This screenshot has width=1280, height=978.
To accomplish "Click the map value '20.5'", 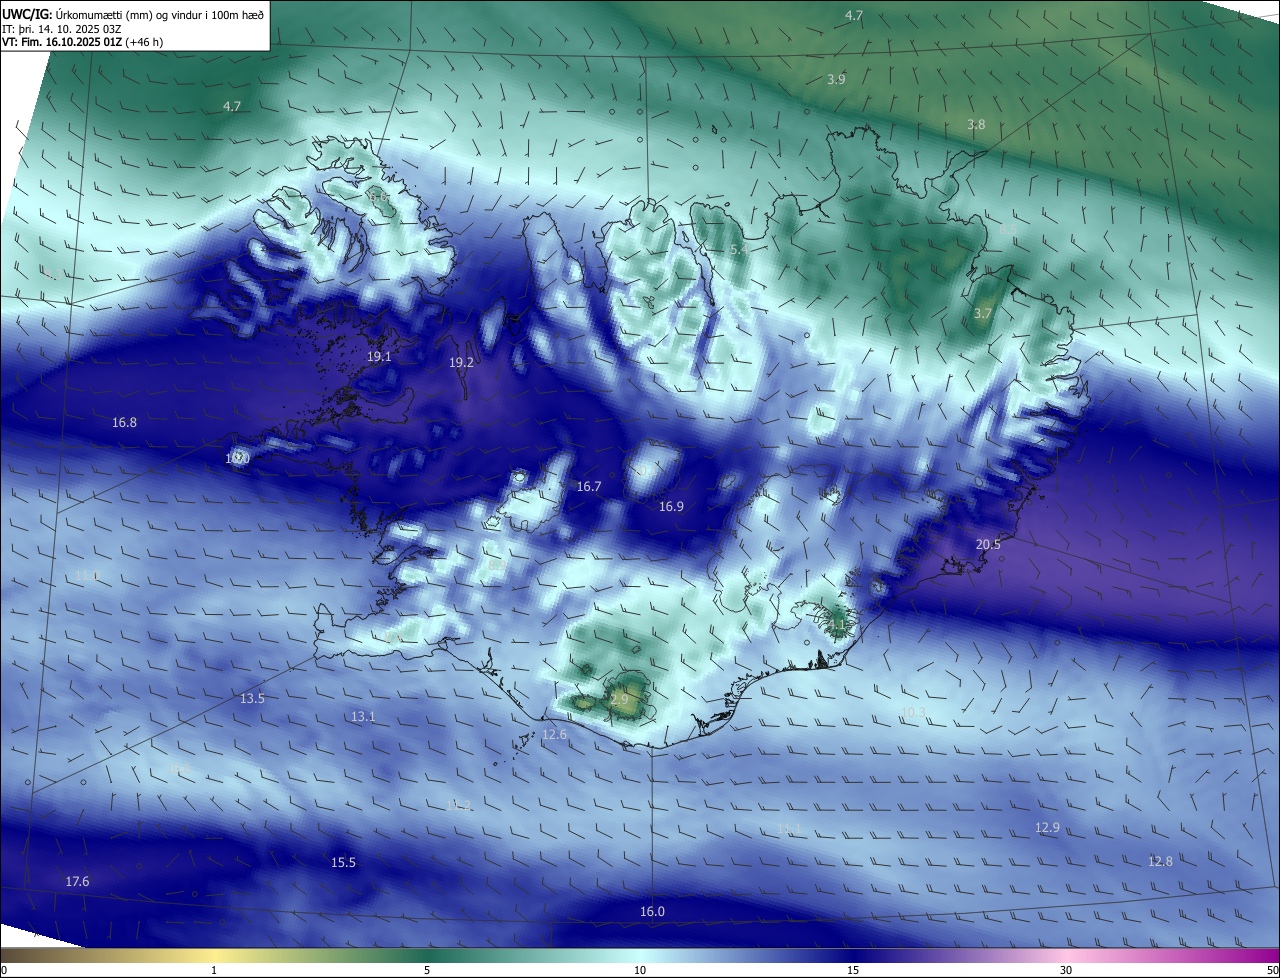I will pyautogui.click(x=988, y=545).
